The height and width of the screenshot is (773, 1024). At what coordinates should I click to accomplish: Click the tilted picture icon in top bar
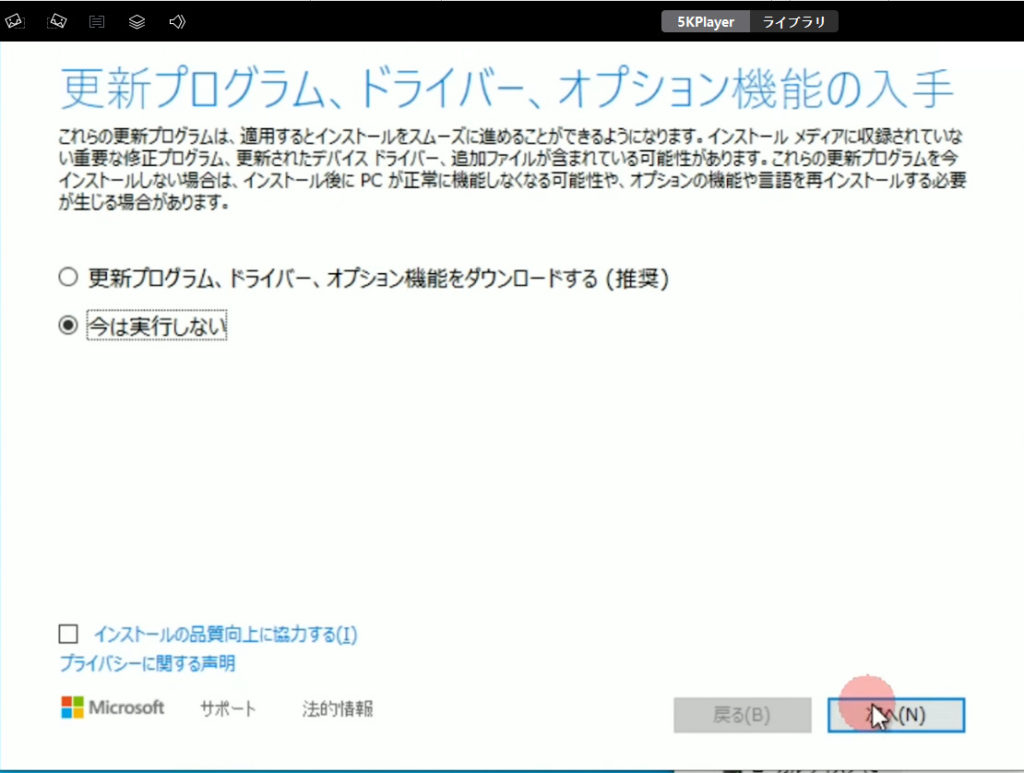click(57, 21)
